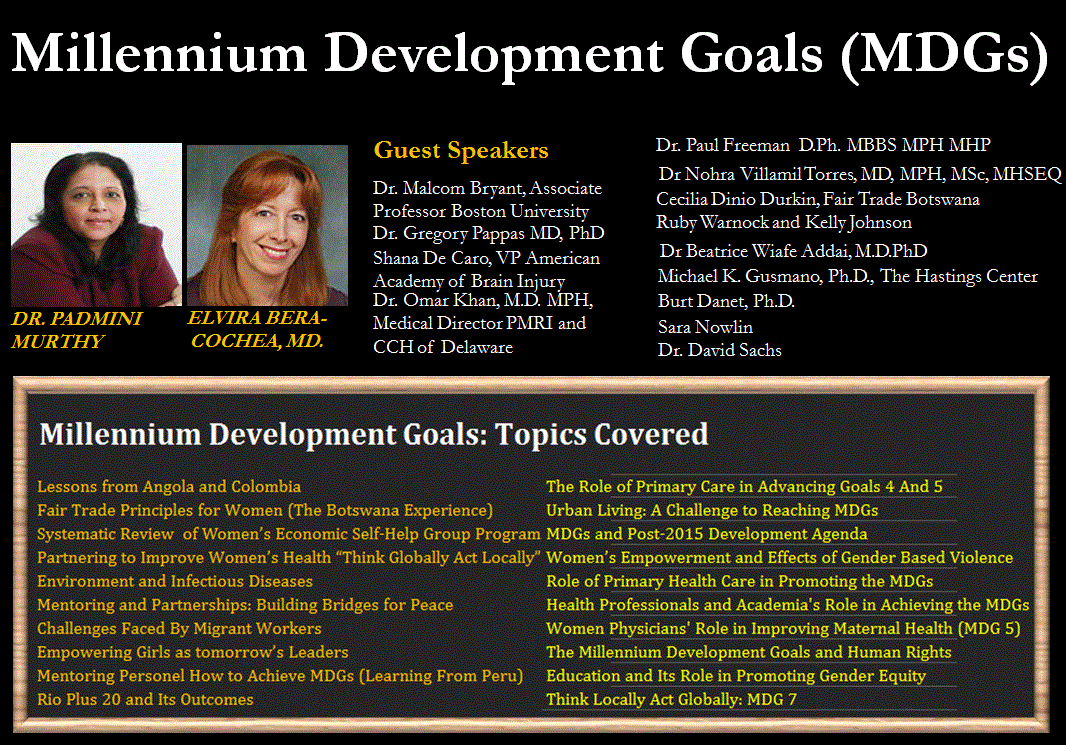Click the 'DR. PADMINI MURTHY' caption
The height and width of the screenshot is (745, 1066).
(x=76, y=330)
